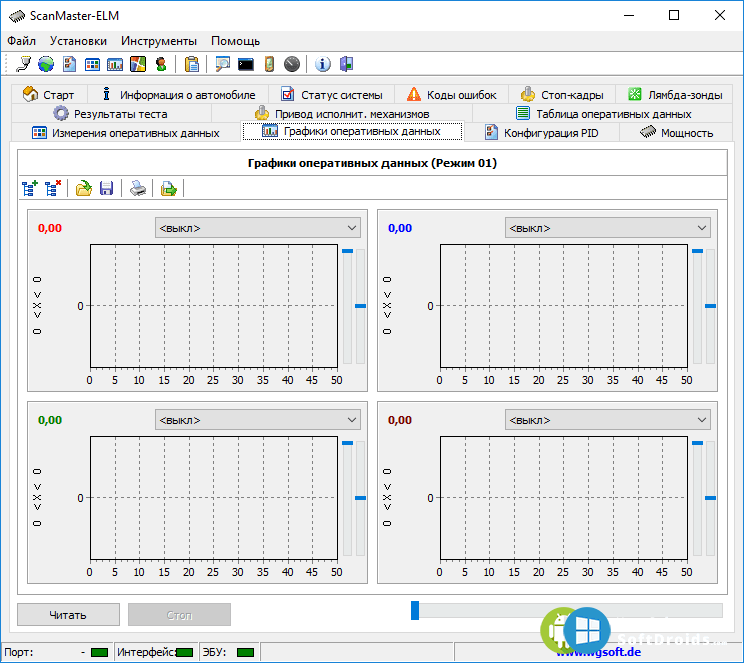Open the Установки menu

point(78,41)
